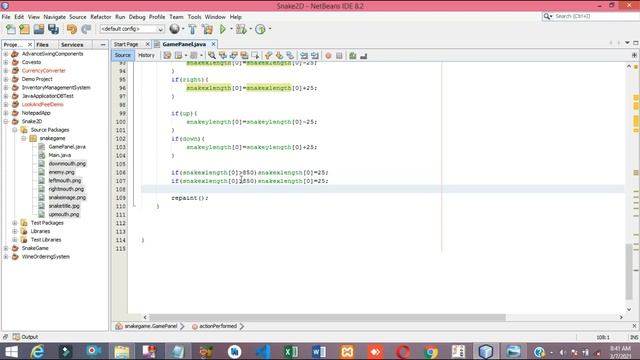Switch to the Services tab
The height and width of the screenshot is (360, 640).
point(72,44)
